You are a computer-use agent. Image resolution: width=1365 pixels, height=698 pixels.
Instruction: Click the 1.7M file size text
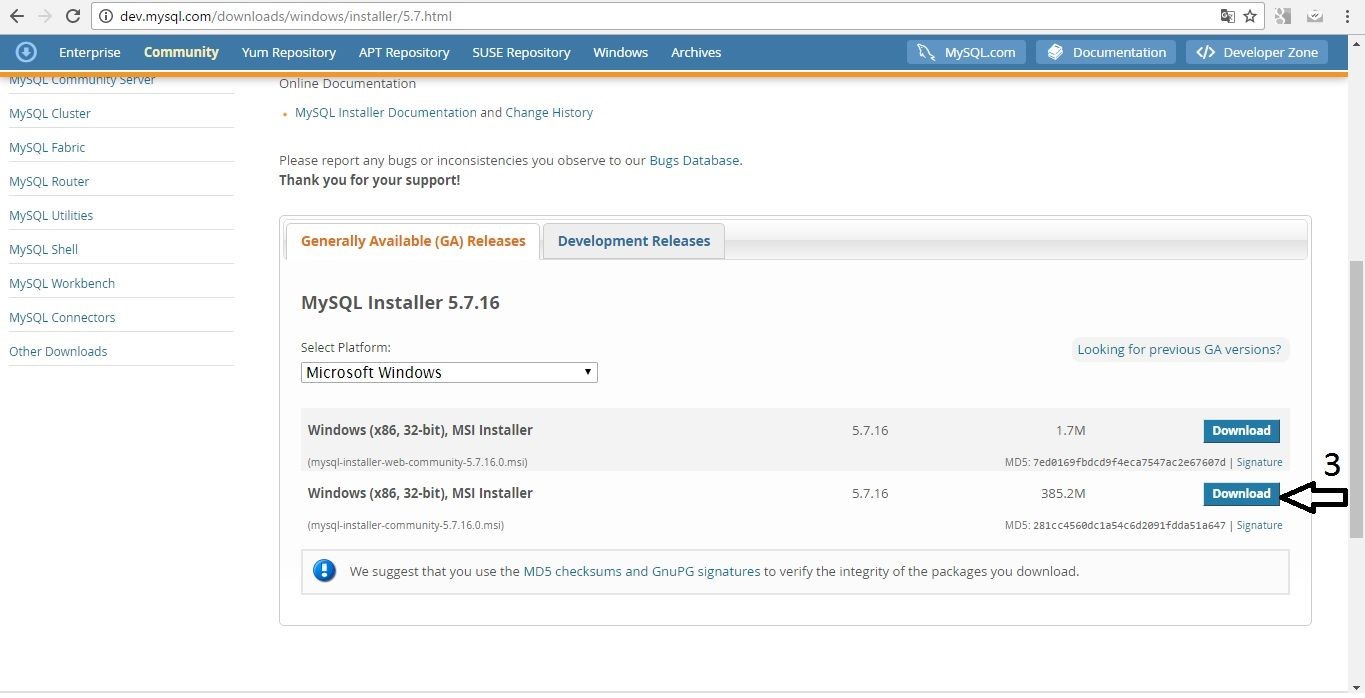point(1070,430)
